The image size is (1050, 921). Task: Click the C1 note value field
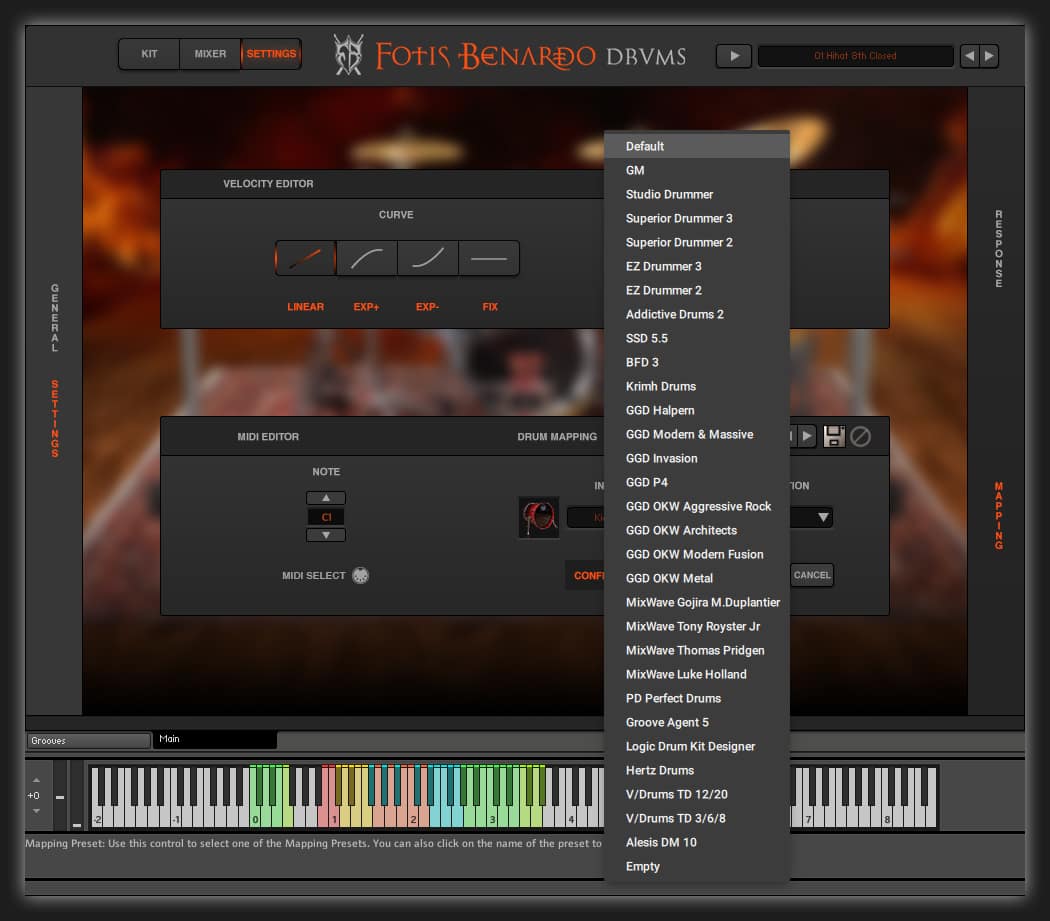point(326,516)
